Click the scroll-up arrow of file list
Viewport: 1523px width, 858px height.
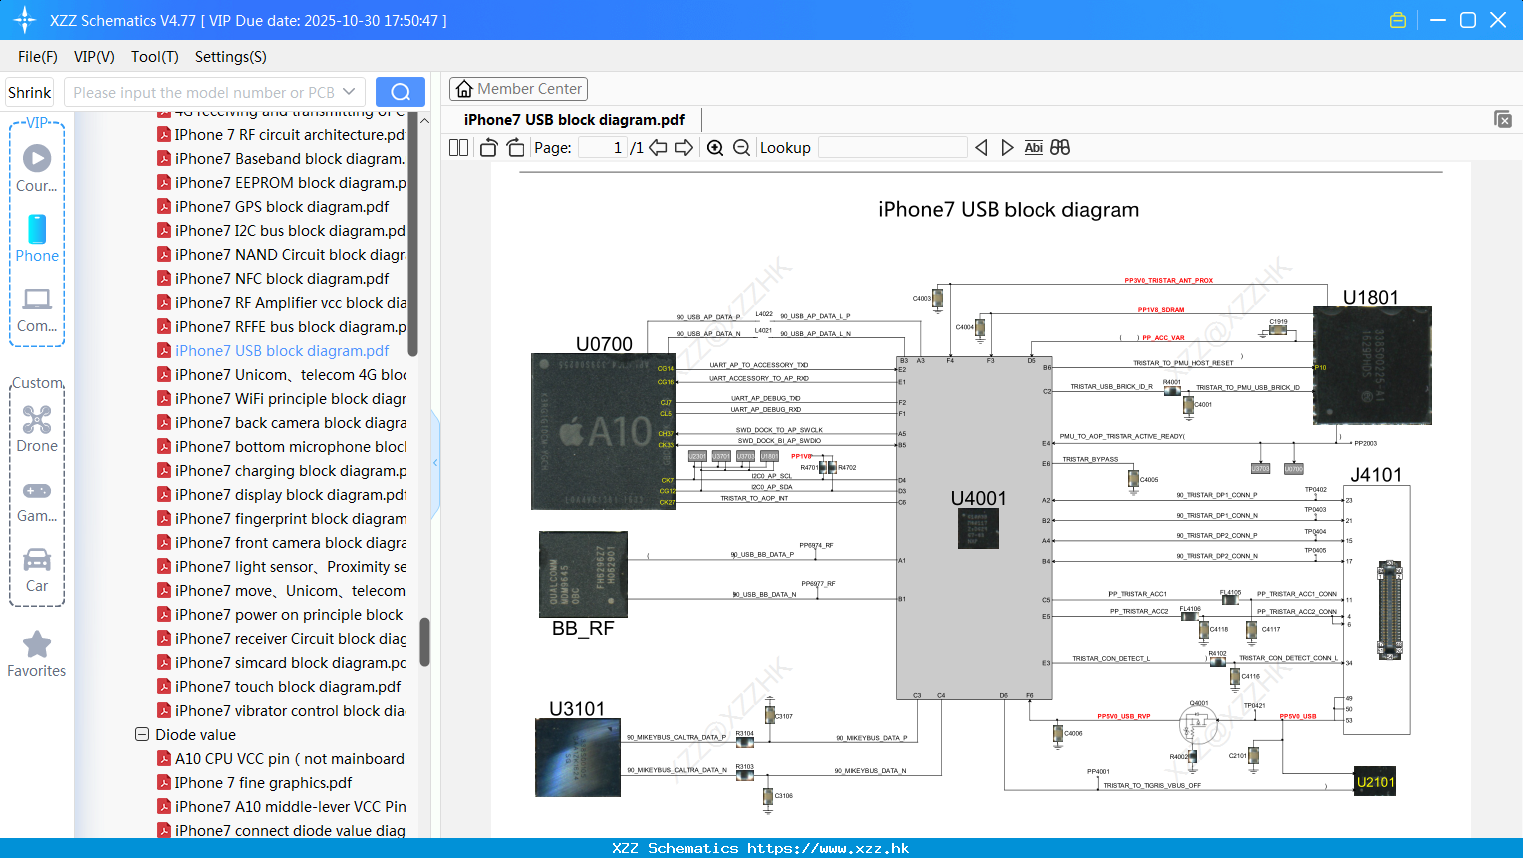[x=424, y=120]
